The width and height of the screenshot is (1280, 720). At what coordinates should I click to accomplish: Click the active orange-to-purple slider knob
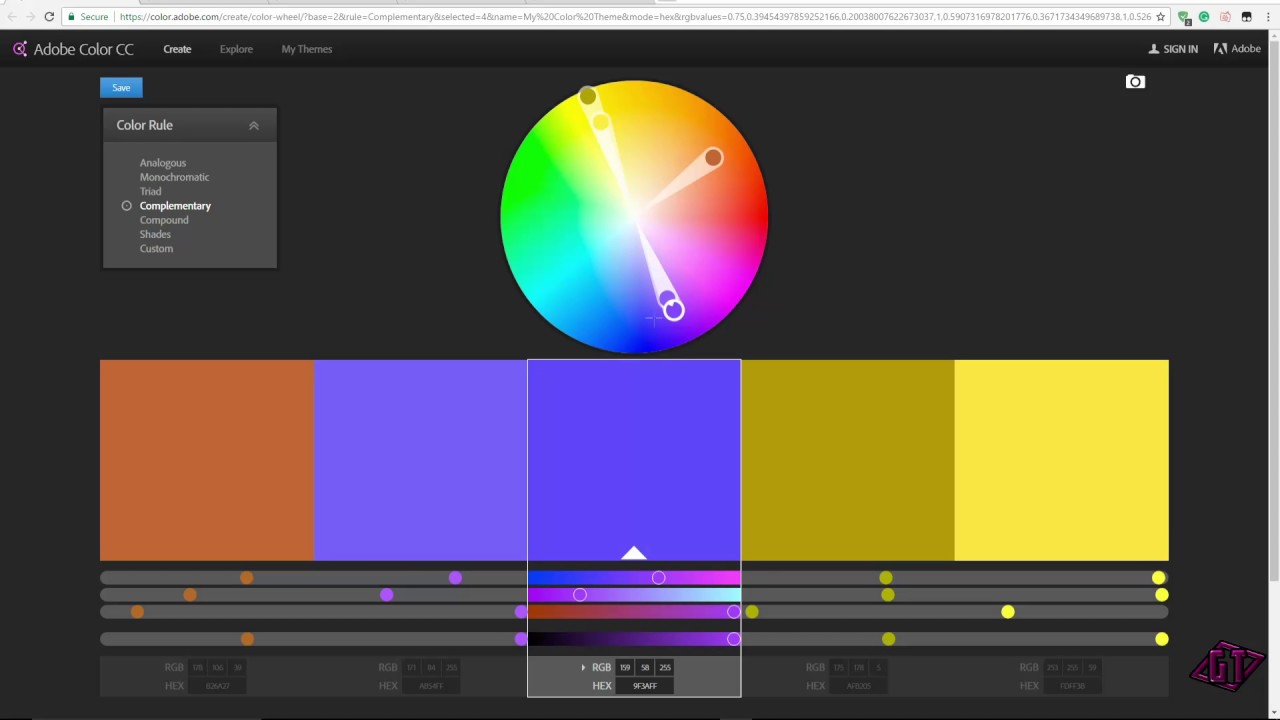(734, 612)
